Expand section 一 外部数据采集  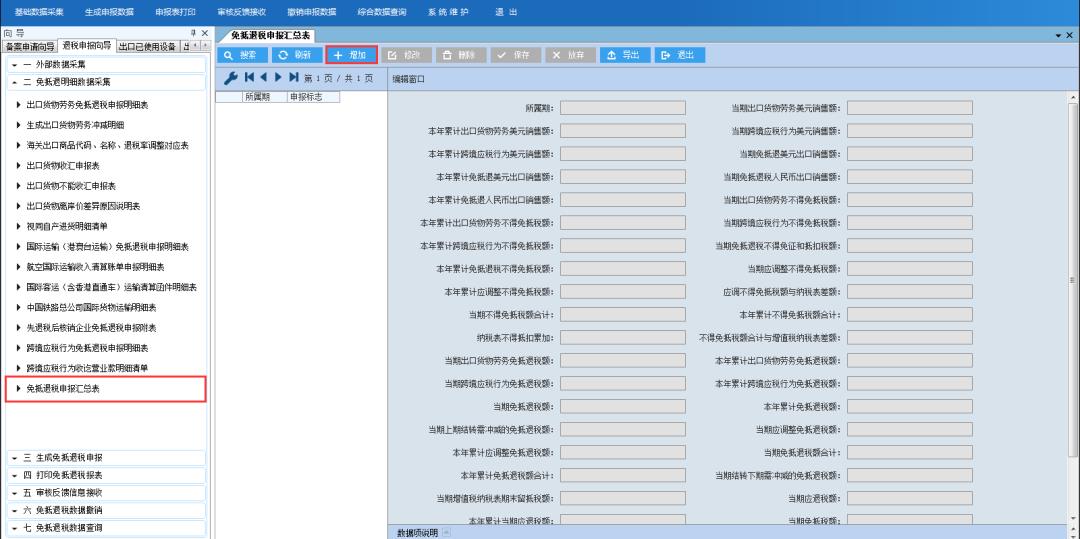[106, 65]
